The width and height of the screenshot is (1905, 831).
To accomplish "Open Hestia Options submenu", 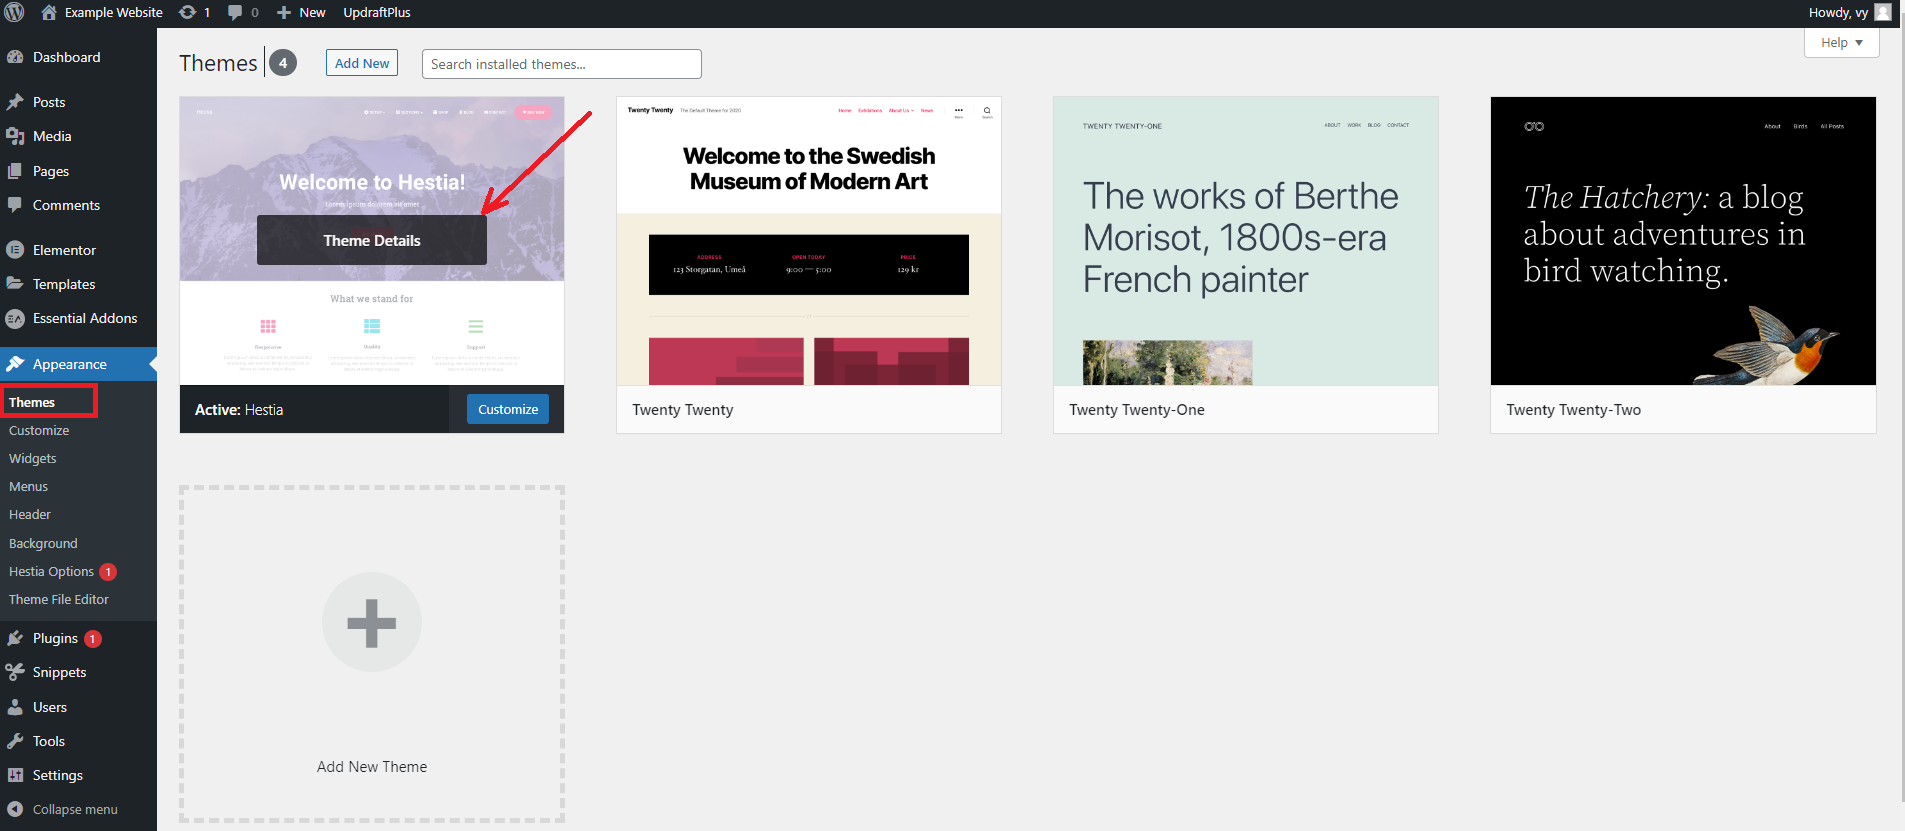I will tap(51, 571).
